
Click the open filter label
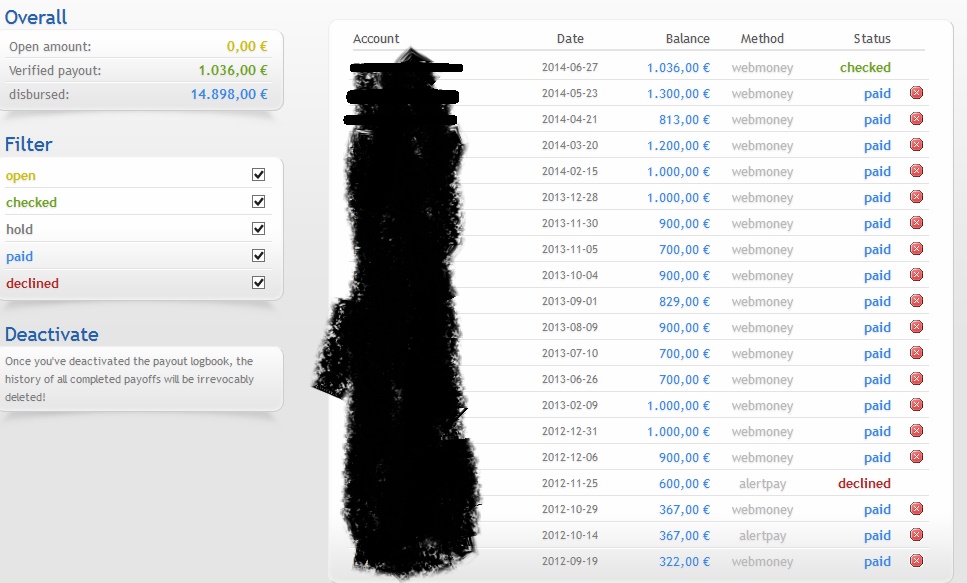pyautogui.click(x=20, y=176)
